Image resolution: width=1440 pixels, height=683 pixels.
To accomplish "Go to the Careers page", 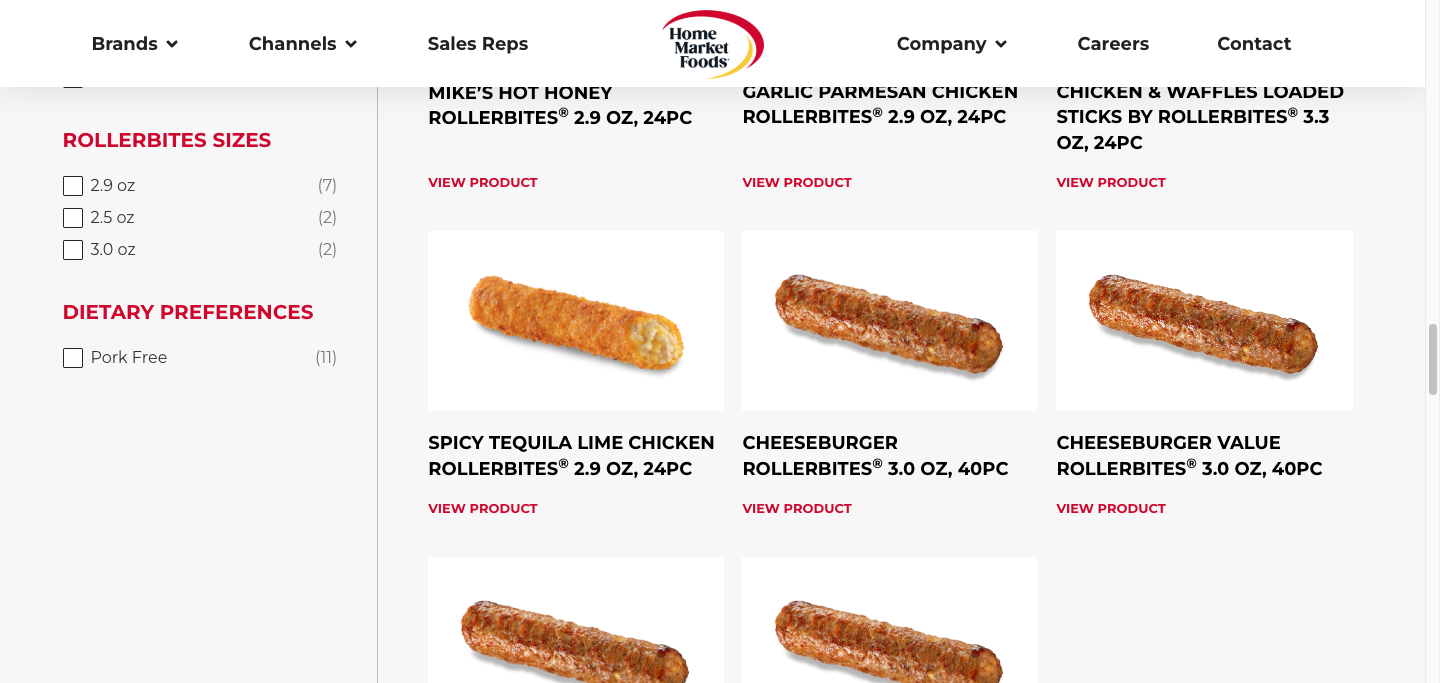I will pos(1113,44).
